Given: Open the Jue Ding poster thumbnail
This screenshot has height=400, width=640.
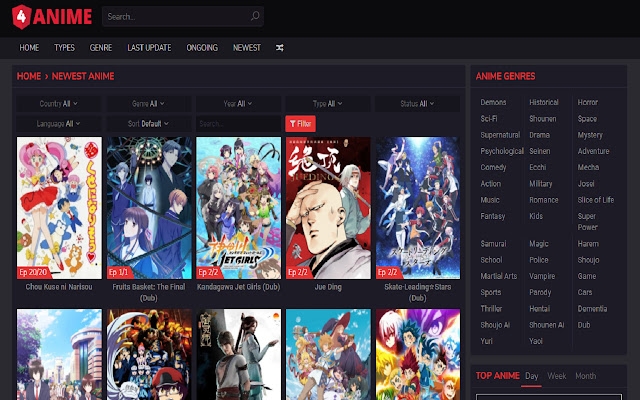Looking at the screenshot, I should [327, 207].
